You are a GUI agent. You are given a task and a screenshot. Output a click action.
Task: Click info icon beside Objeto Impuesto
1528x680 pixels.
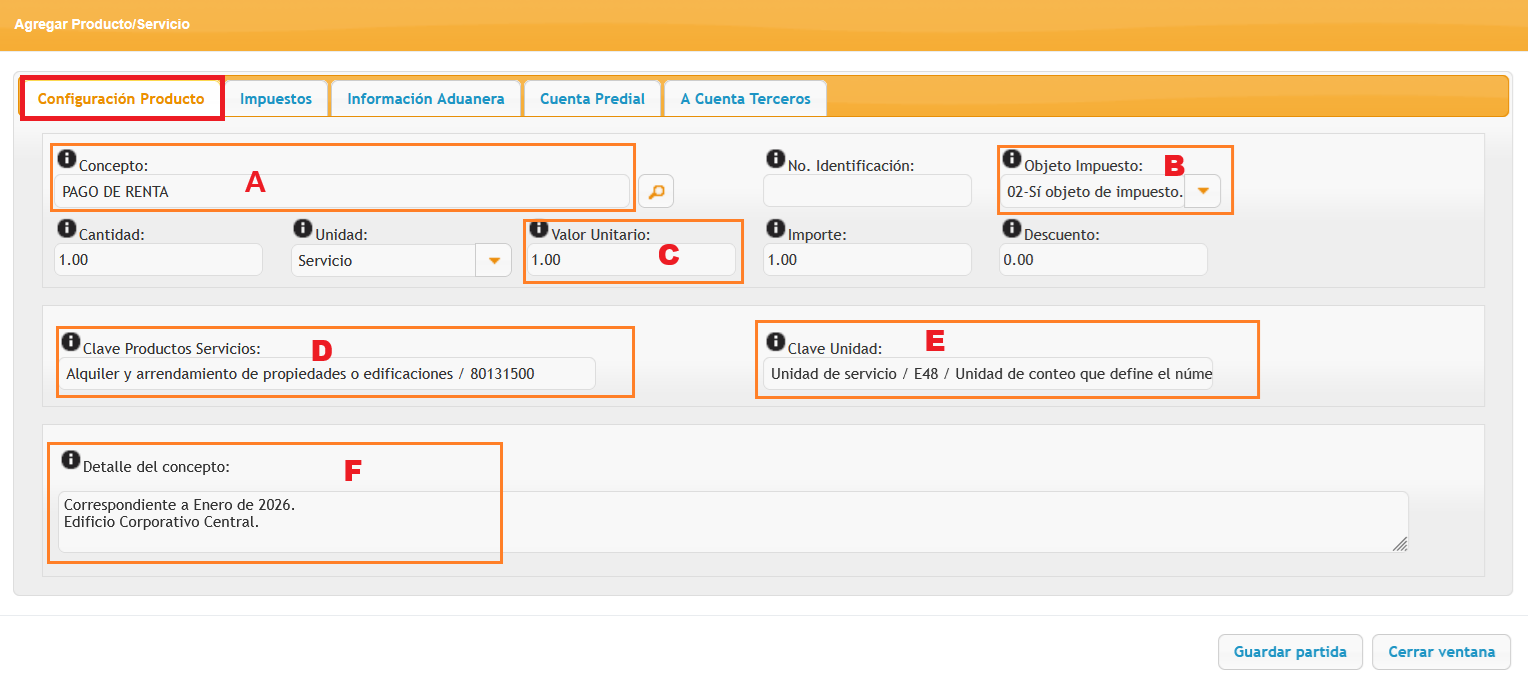1011,158
